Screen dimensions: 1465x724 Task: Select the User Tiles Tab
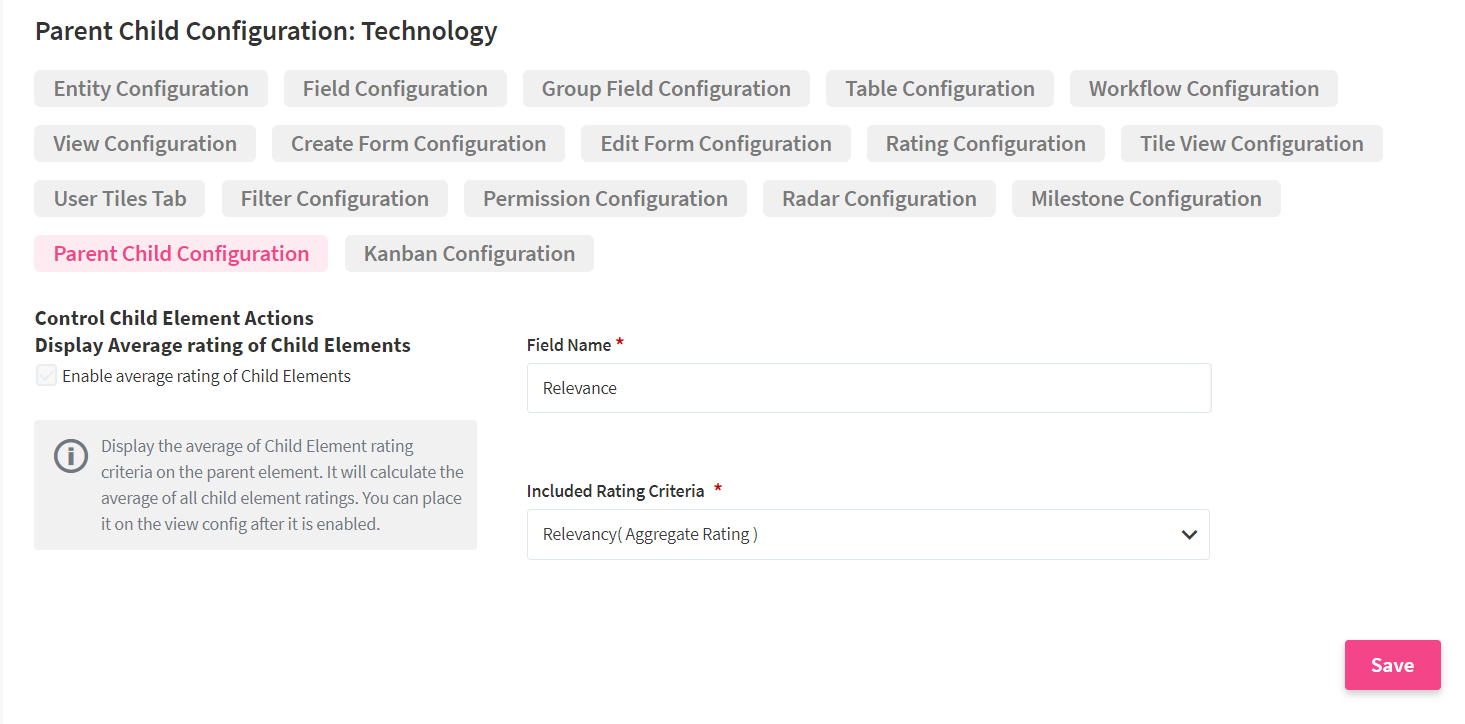click(x=120, y=199)
